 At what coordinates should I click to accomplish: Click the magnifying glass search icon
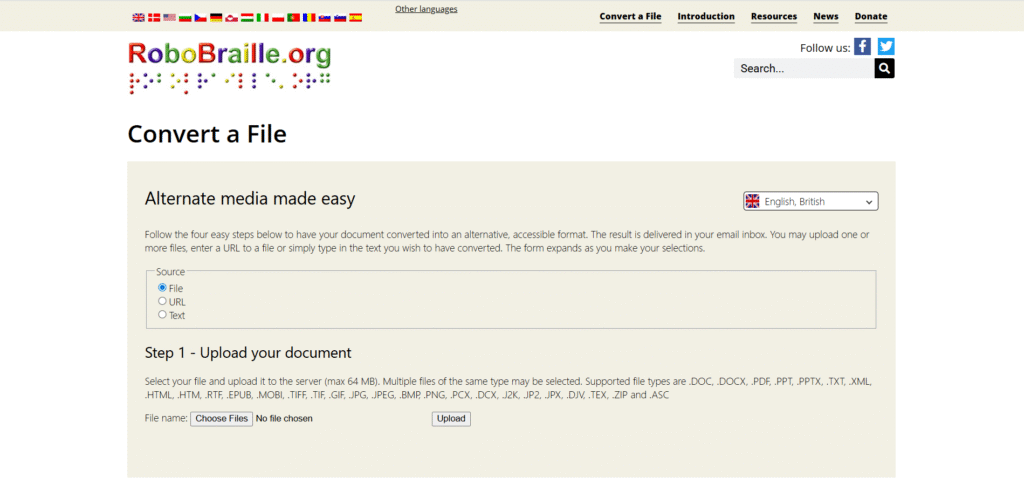click(x=884, y=68)
